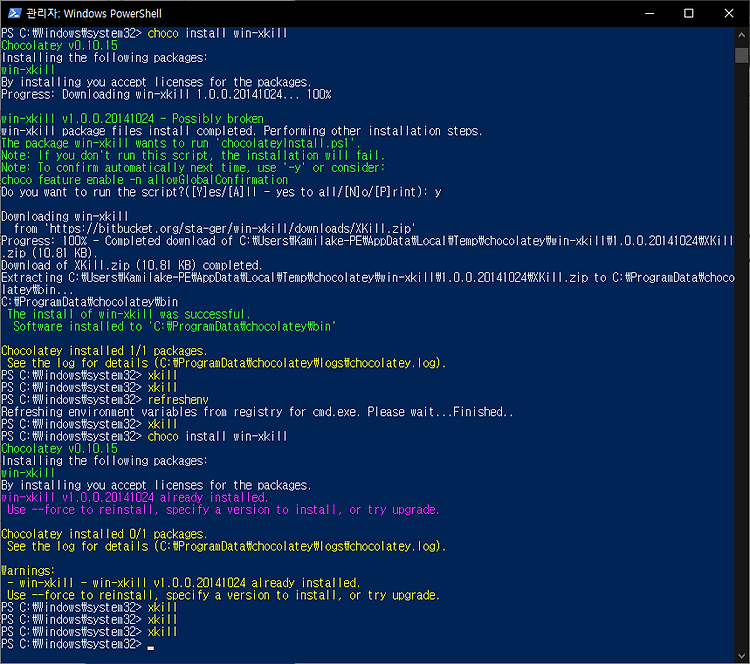Image resolution: width=750 pixels, height=664 pixels.
Task: Click 'Chocolatey installed 0/1 packages.' line
Action: 104,534
